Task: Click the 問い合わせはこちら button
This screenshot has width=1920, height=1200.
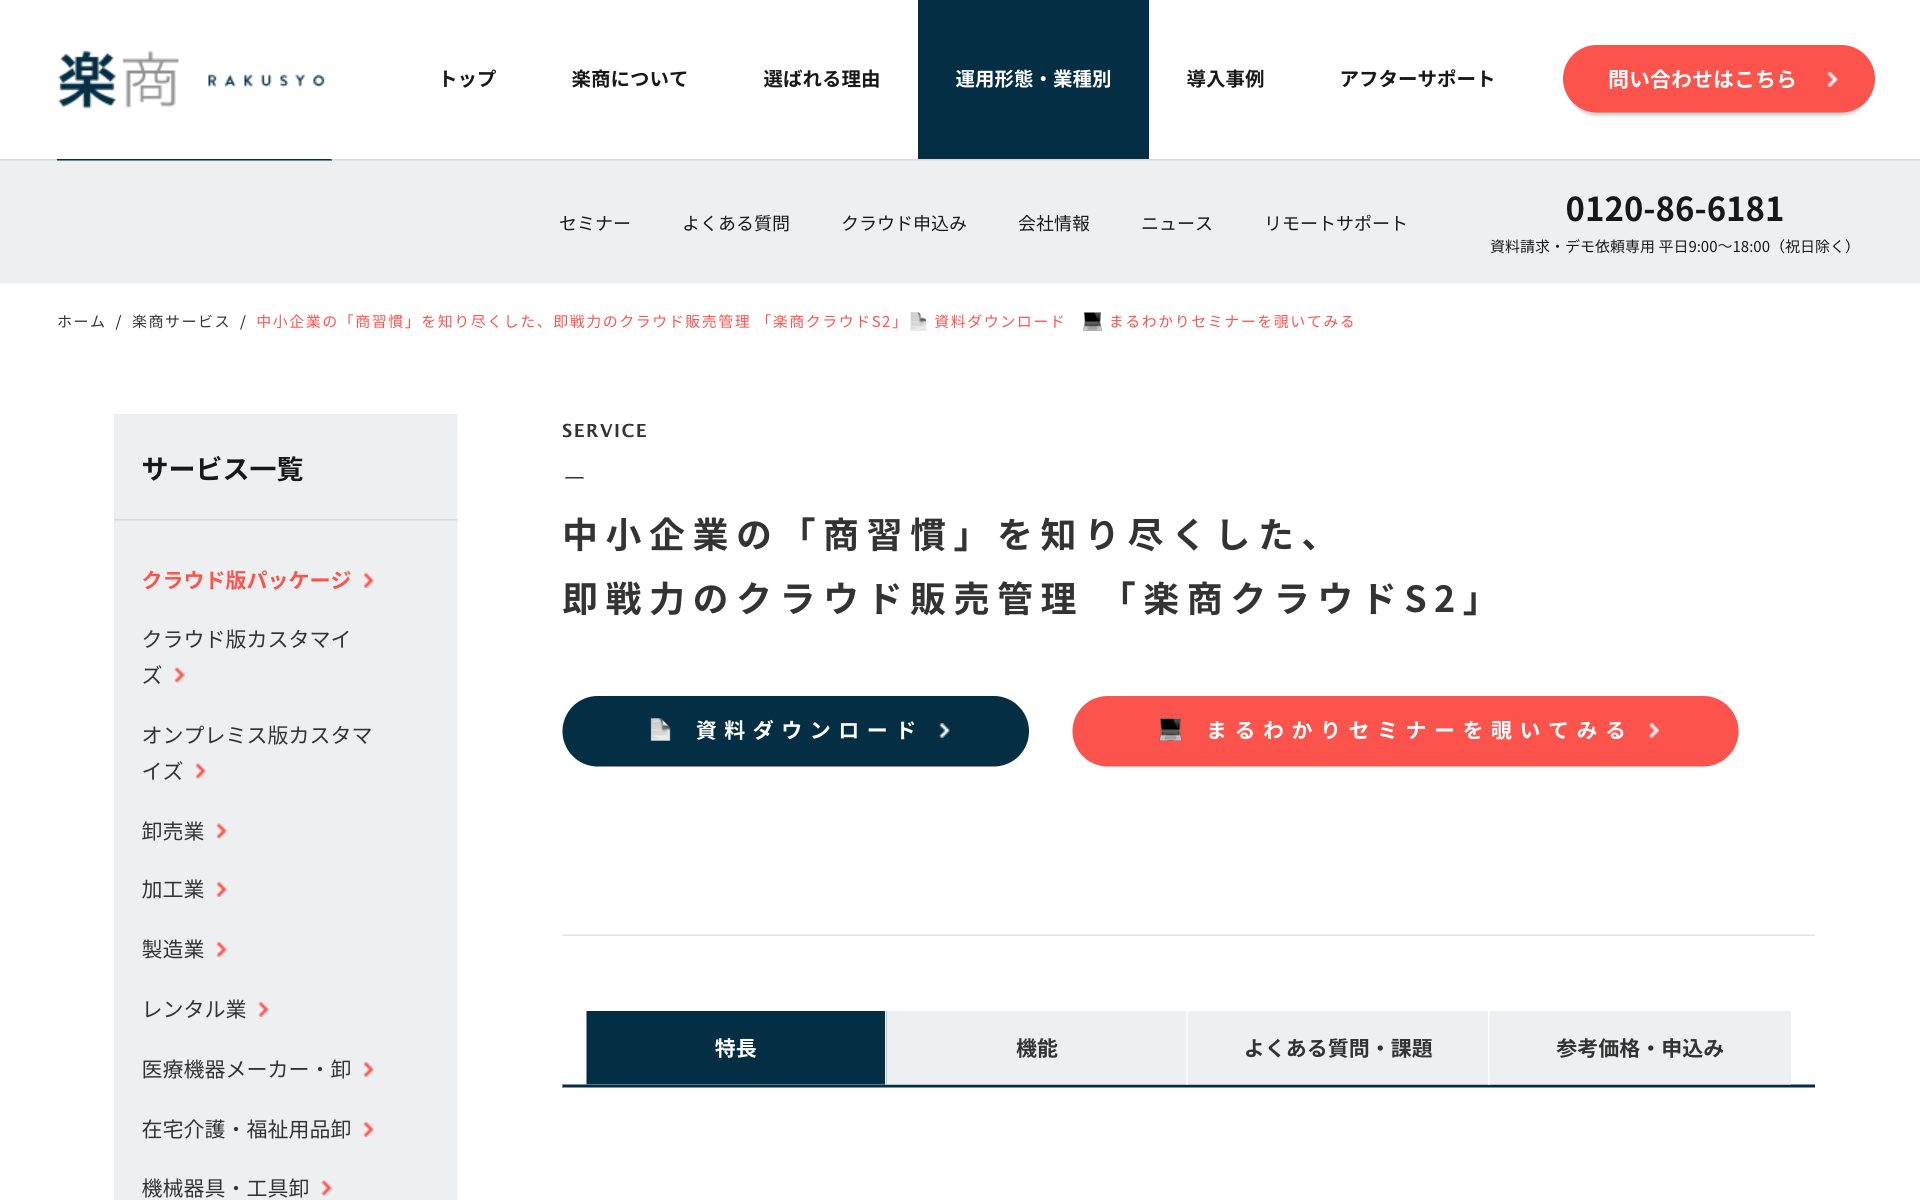Action: pyautogui.click(x=1718, y=79)
